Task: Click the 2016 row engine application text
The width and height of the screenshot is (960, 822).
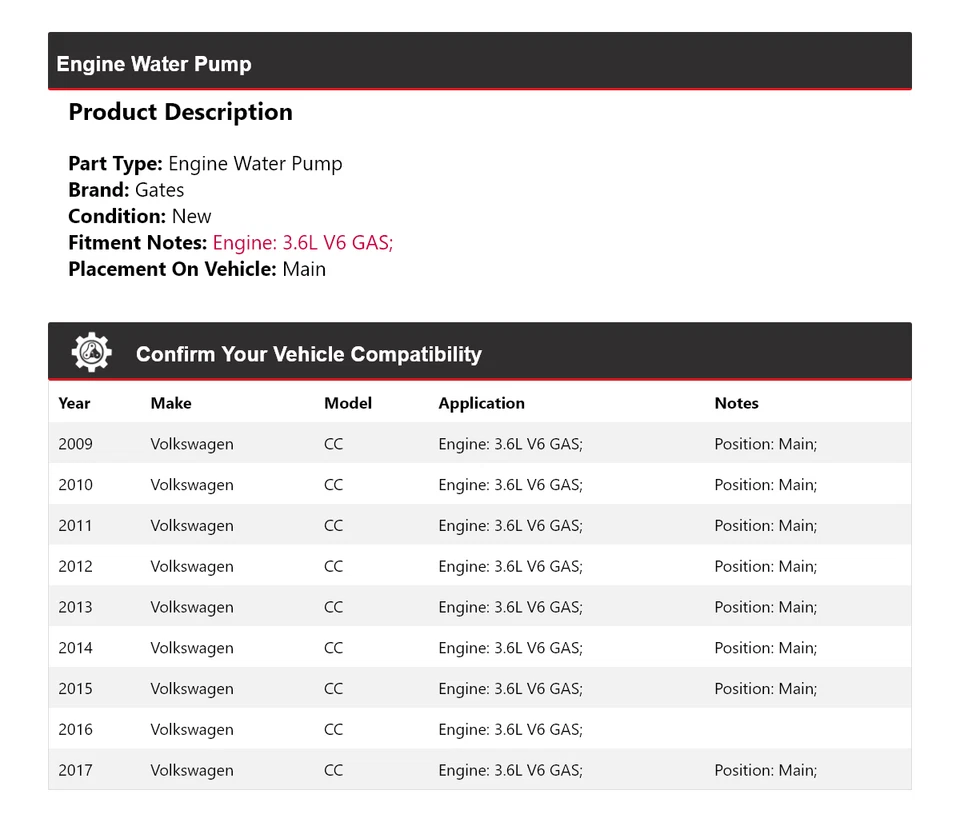Action: tap(510, 730)
